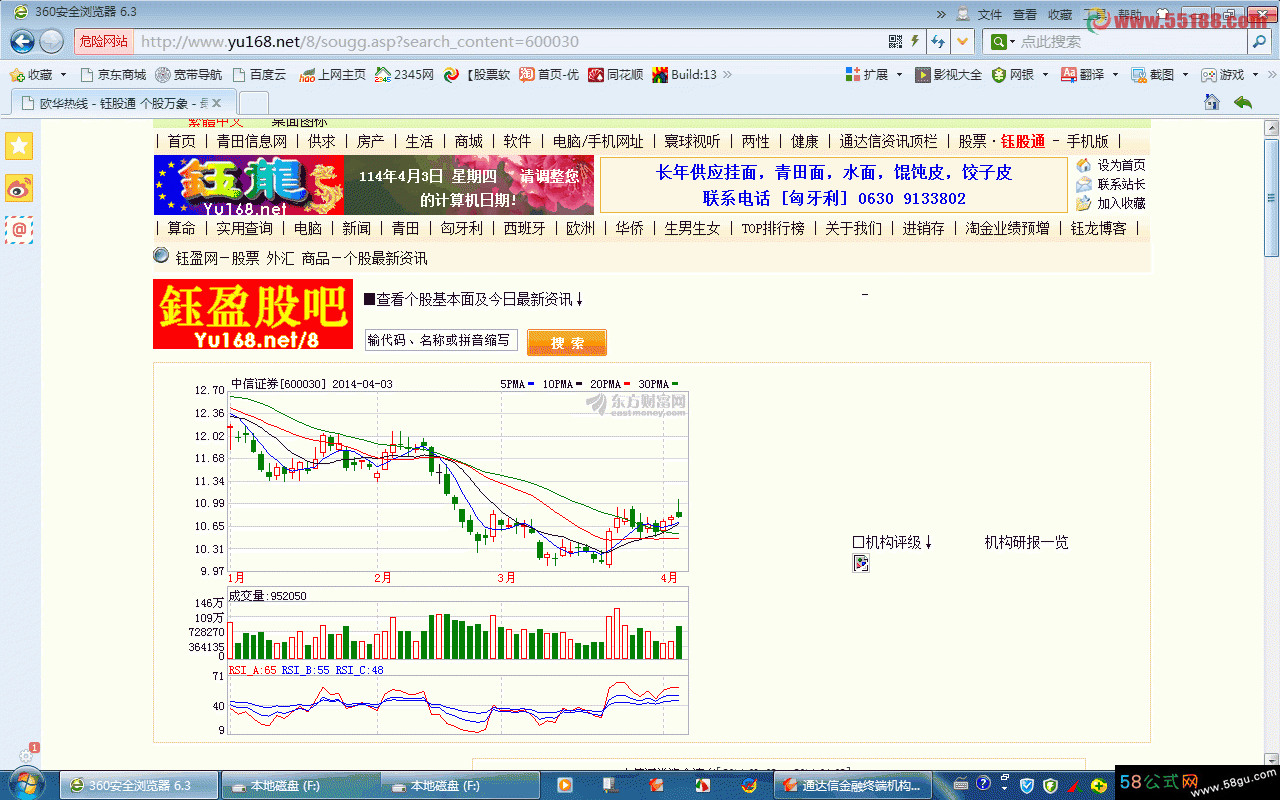
Task: Open the yellow star favorites sidebar icon
Action: [19, 145]
